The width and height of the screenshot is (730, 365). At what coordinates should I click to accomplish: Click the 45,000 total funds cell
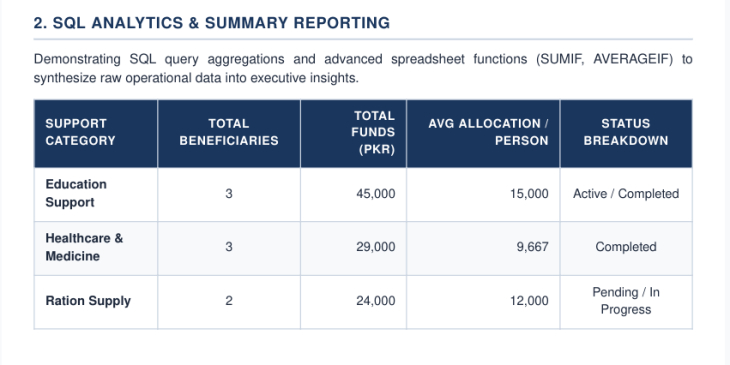tap(376, 194)
